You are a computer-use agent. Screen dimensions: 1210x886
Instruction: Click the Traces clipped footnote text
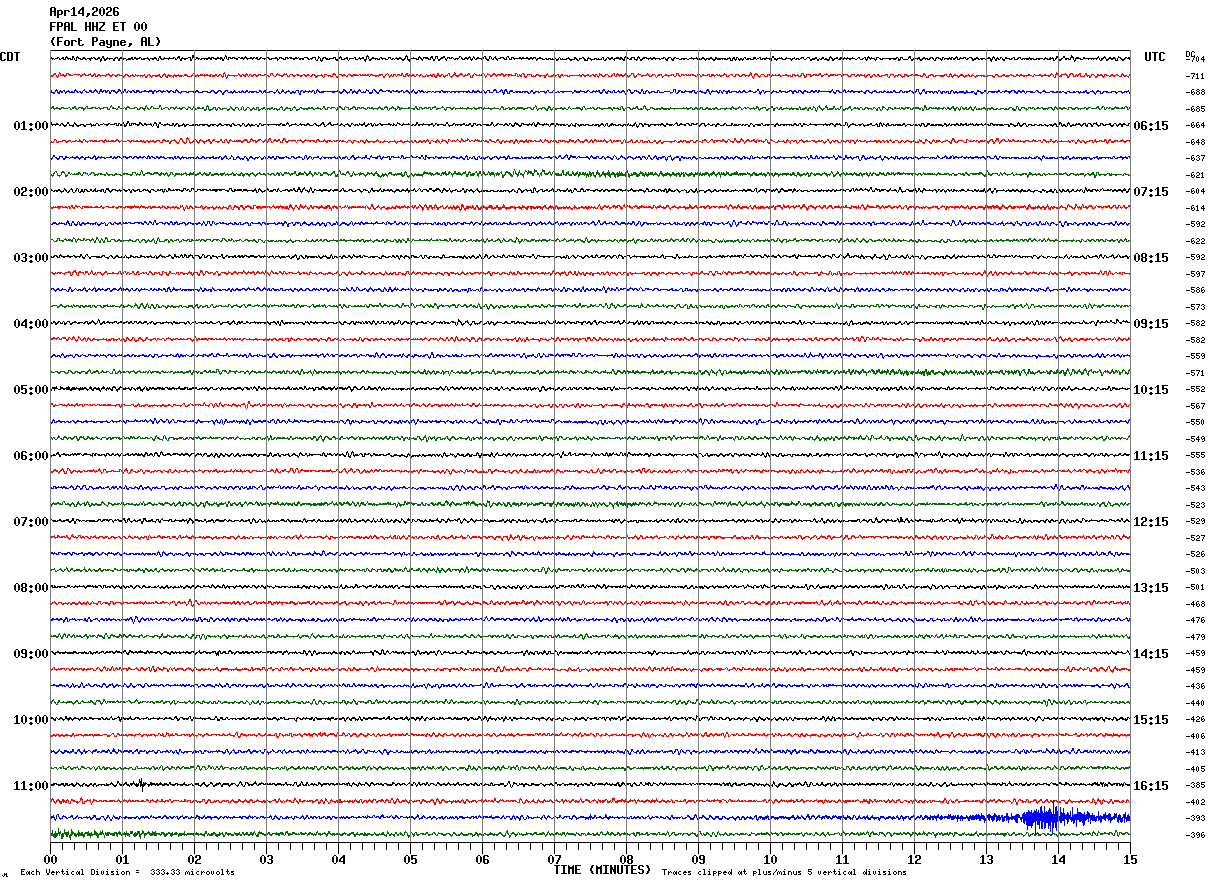click(784, 873)
